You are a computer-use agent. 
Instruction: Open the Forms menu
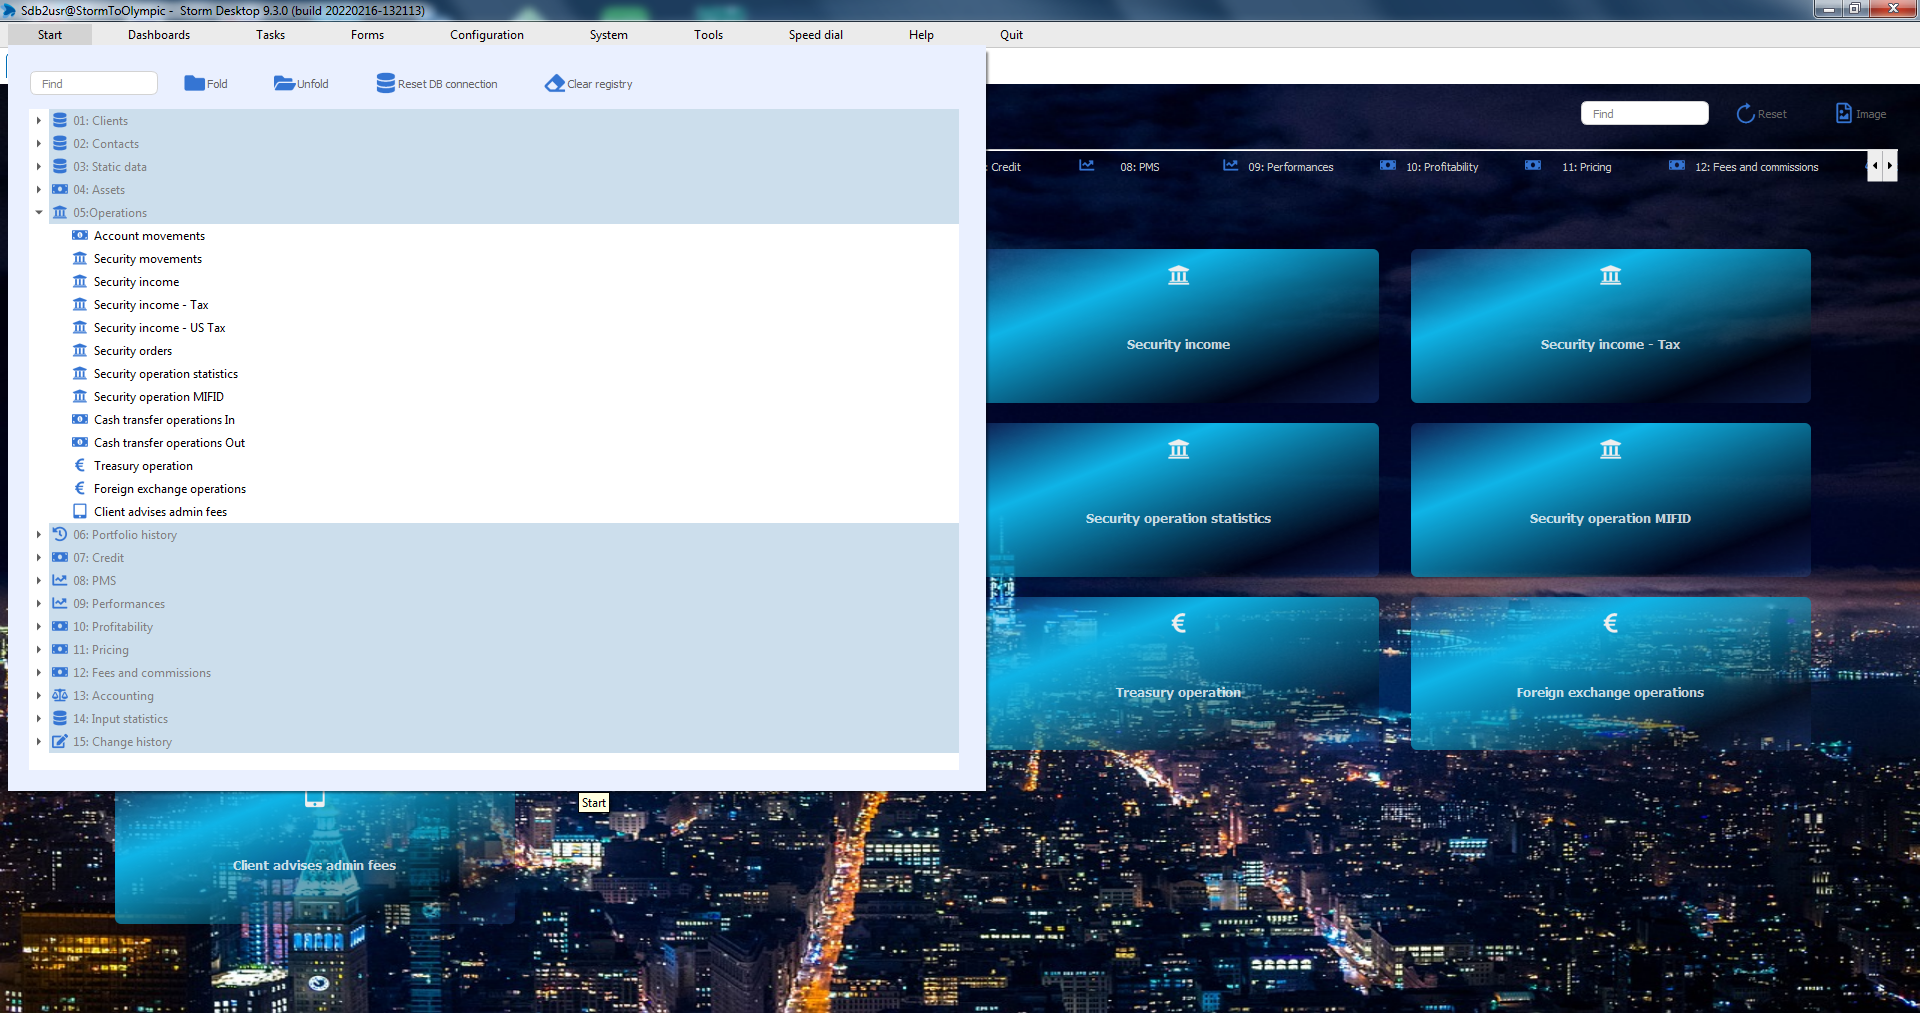click(x=367, y=34)
